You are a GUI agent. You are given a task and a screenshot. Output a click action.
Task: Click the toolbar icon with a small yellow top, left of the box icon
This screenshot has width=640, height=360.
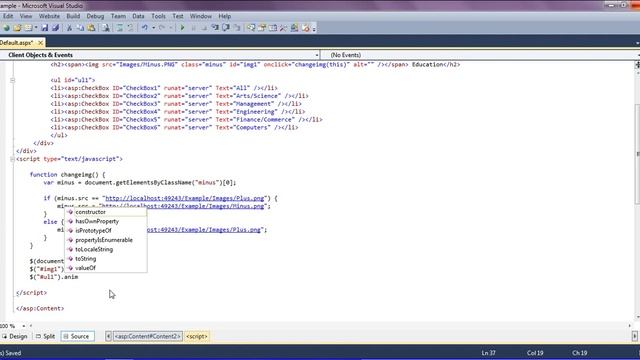[x=262, y=28]
